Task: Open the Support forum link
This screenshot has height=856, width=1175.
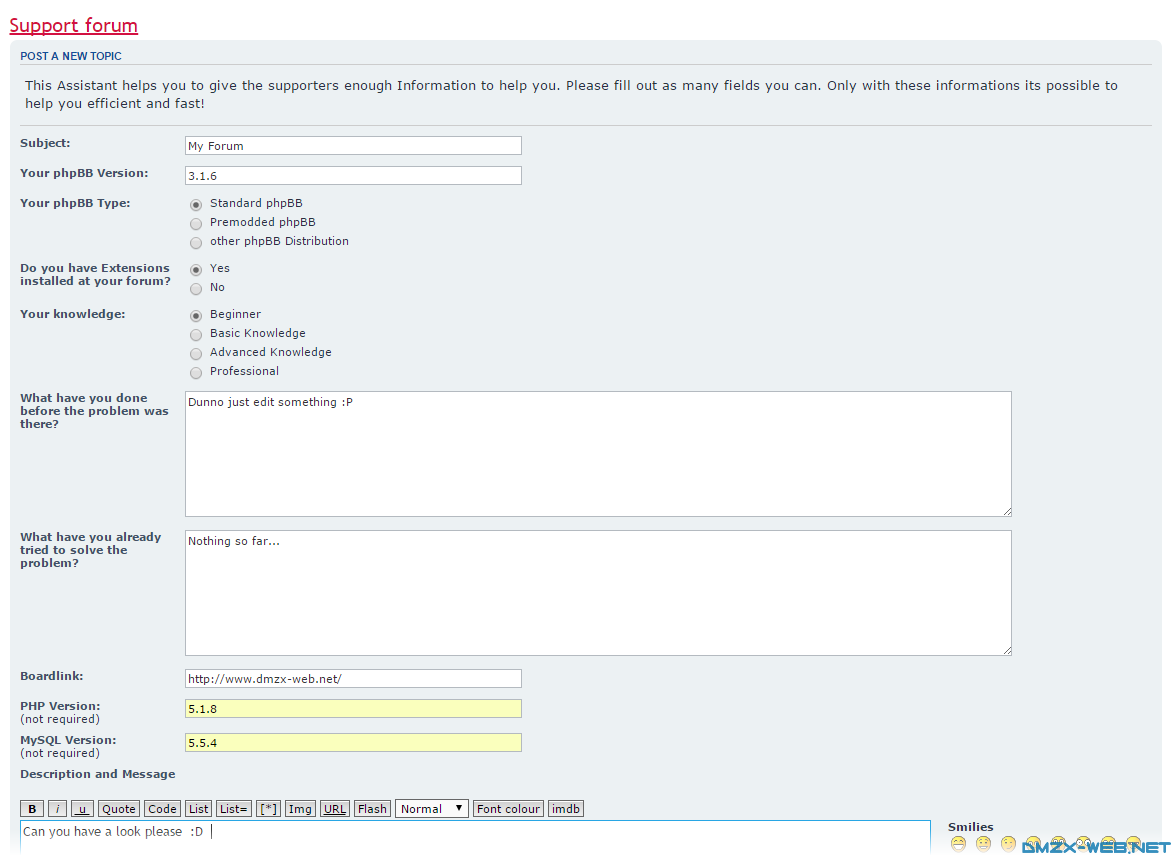Action: [x=73, y=25]
